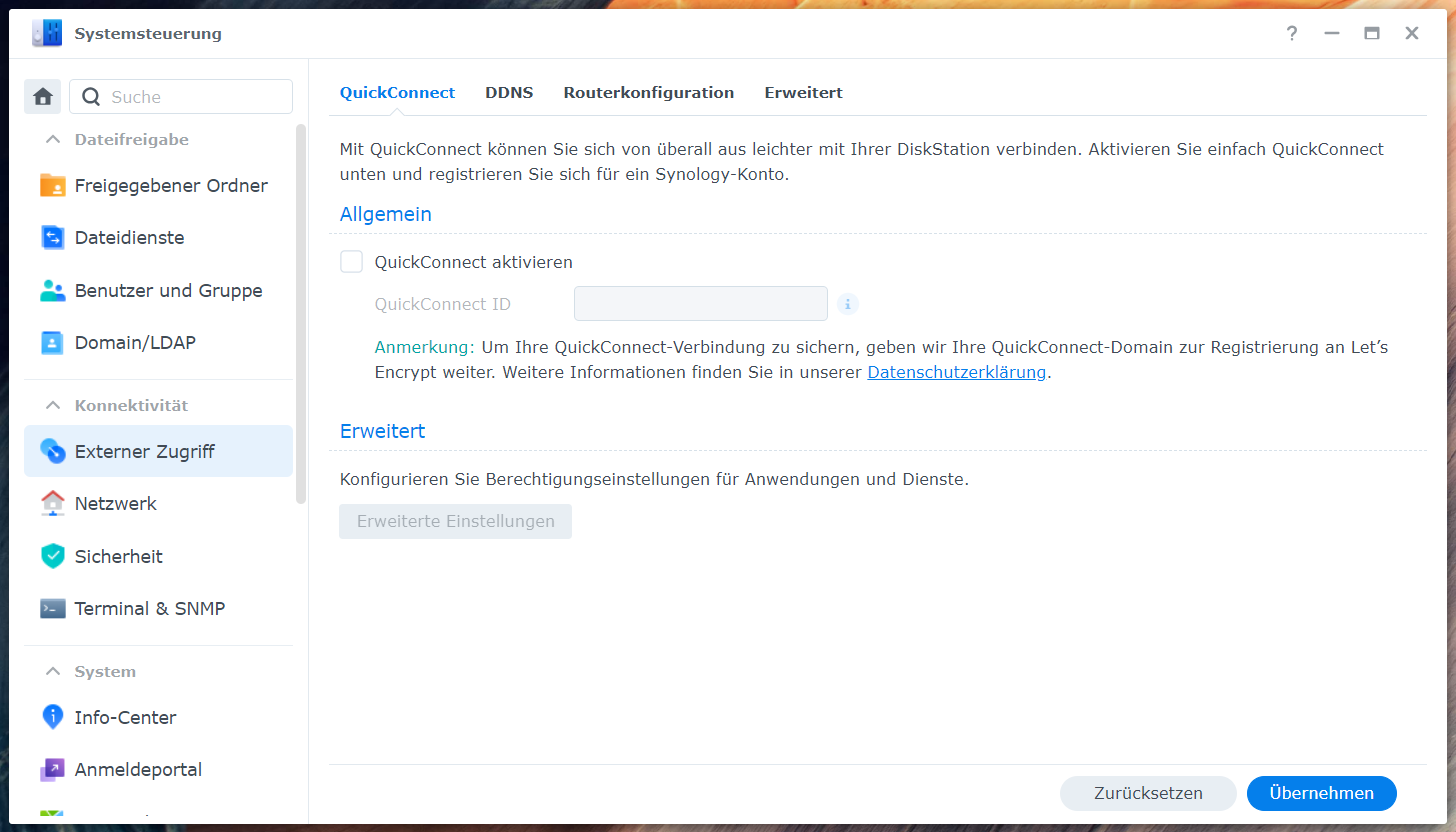
Task: Open Domain/LDAP icon in sidebar
Action: pyautogui.click(x=52, y=343)
